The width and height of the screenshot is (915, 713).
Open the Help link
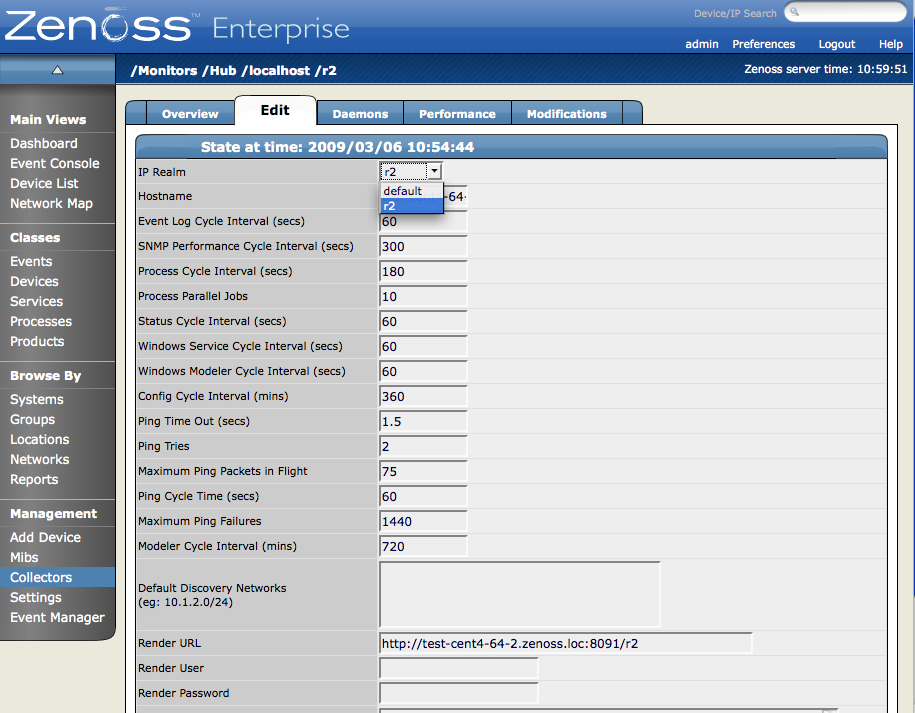coord(890,44)
